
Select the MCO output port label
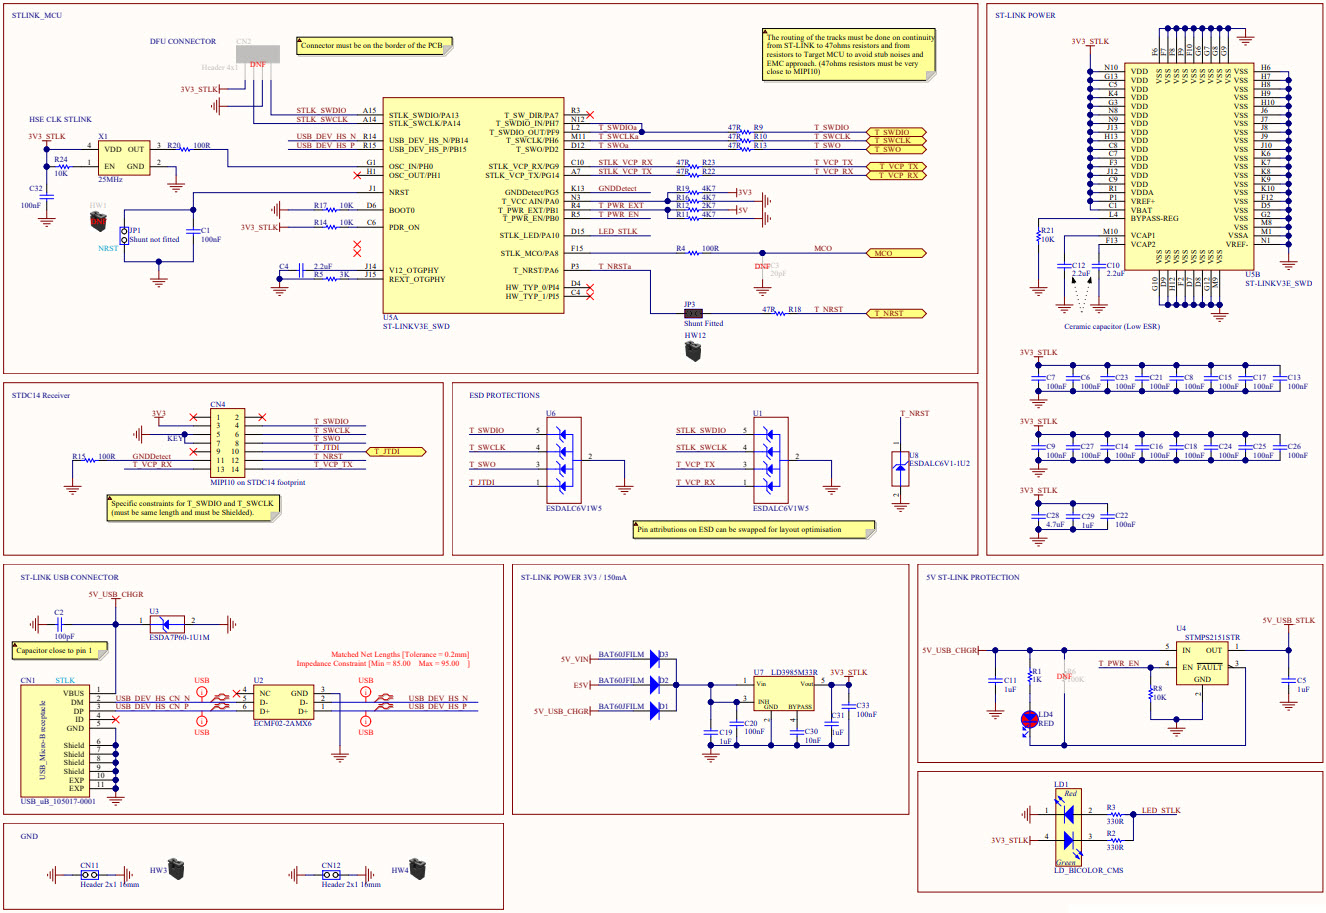pos(893,253)
